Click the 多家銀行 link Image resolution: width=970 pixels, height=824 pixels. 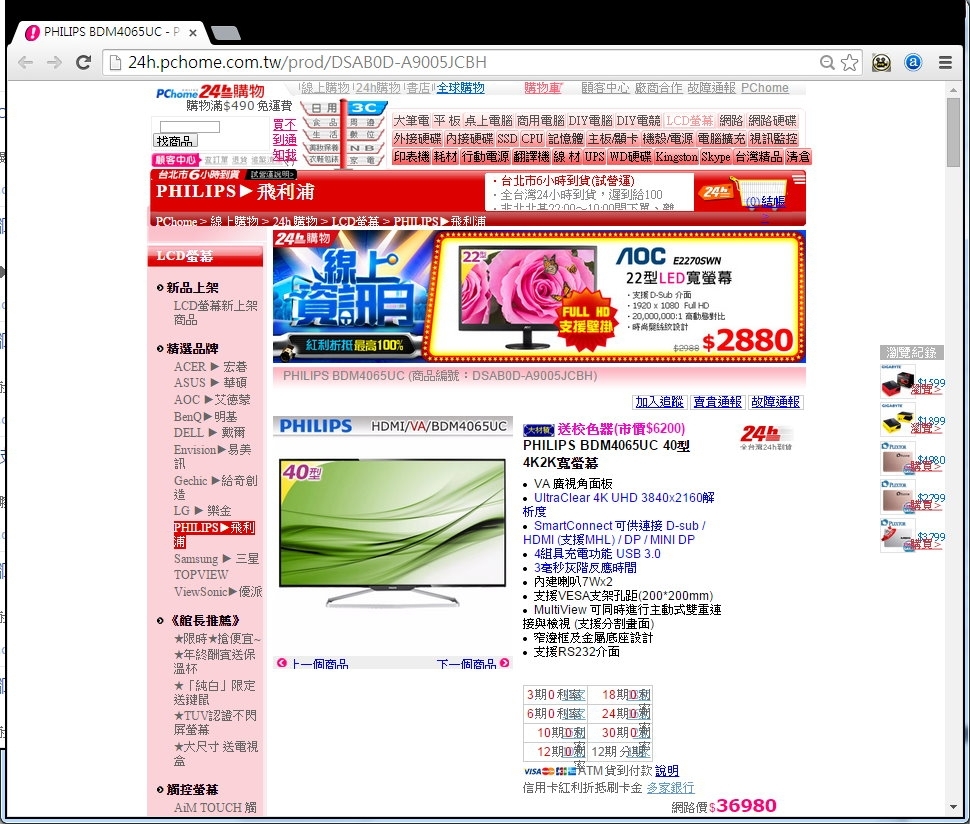point(671,788)
